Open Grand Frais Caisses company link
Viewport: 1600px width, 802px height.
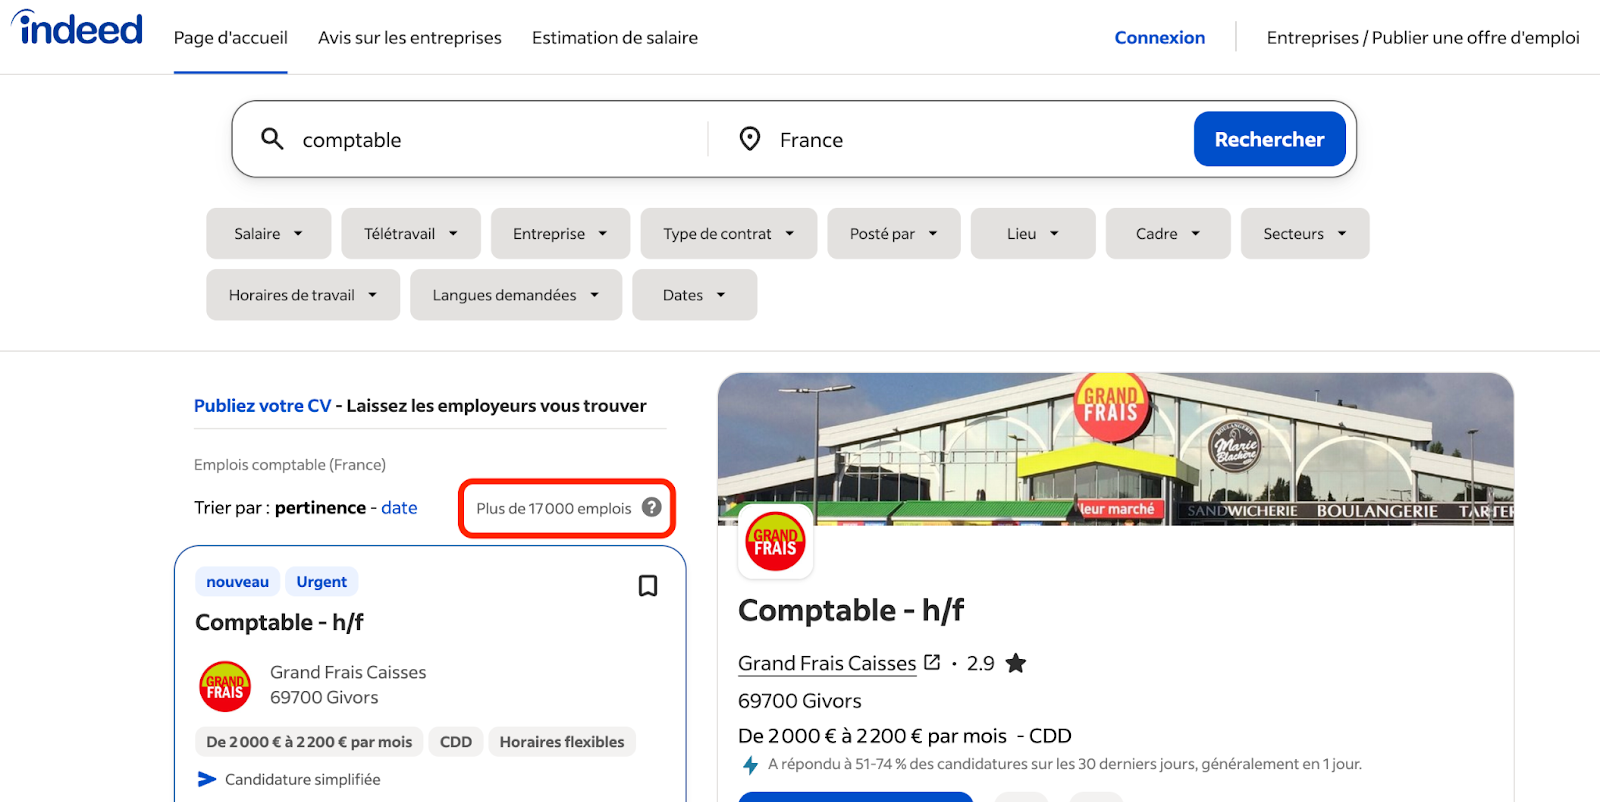click(827, 663)
